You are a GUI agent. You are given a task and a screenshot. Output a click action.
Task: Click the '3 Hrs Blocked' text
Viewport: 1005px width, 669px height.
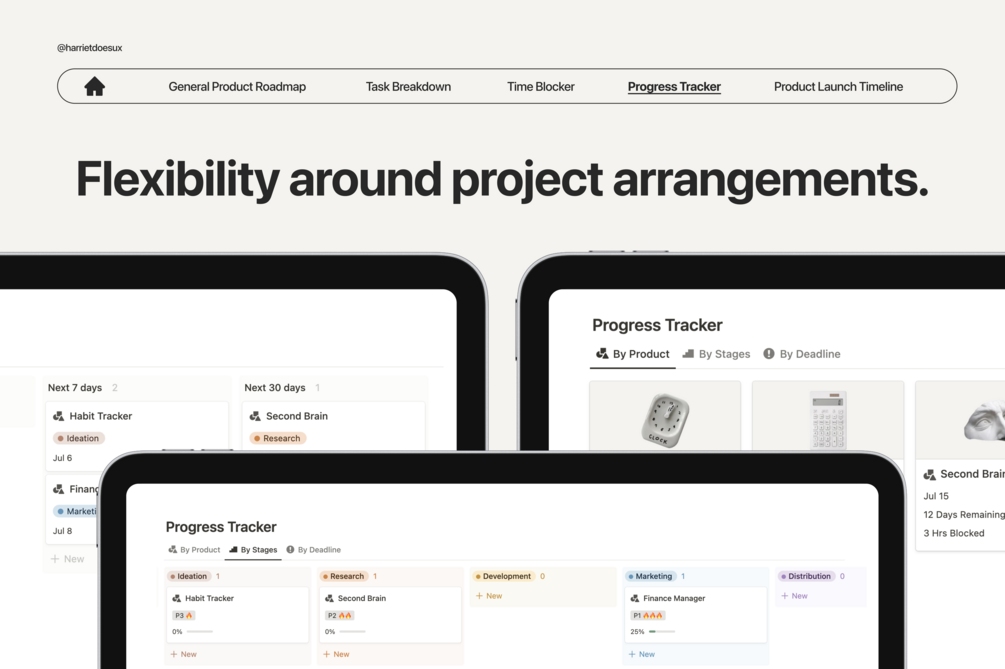pos(954,533)
